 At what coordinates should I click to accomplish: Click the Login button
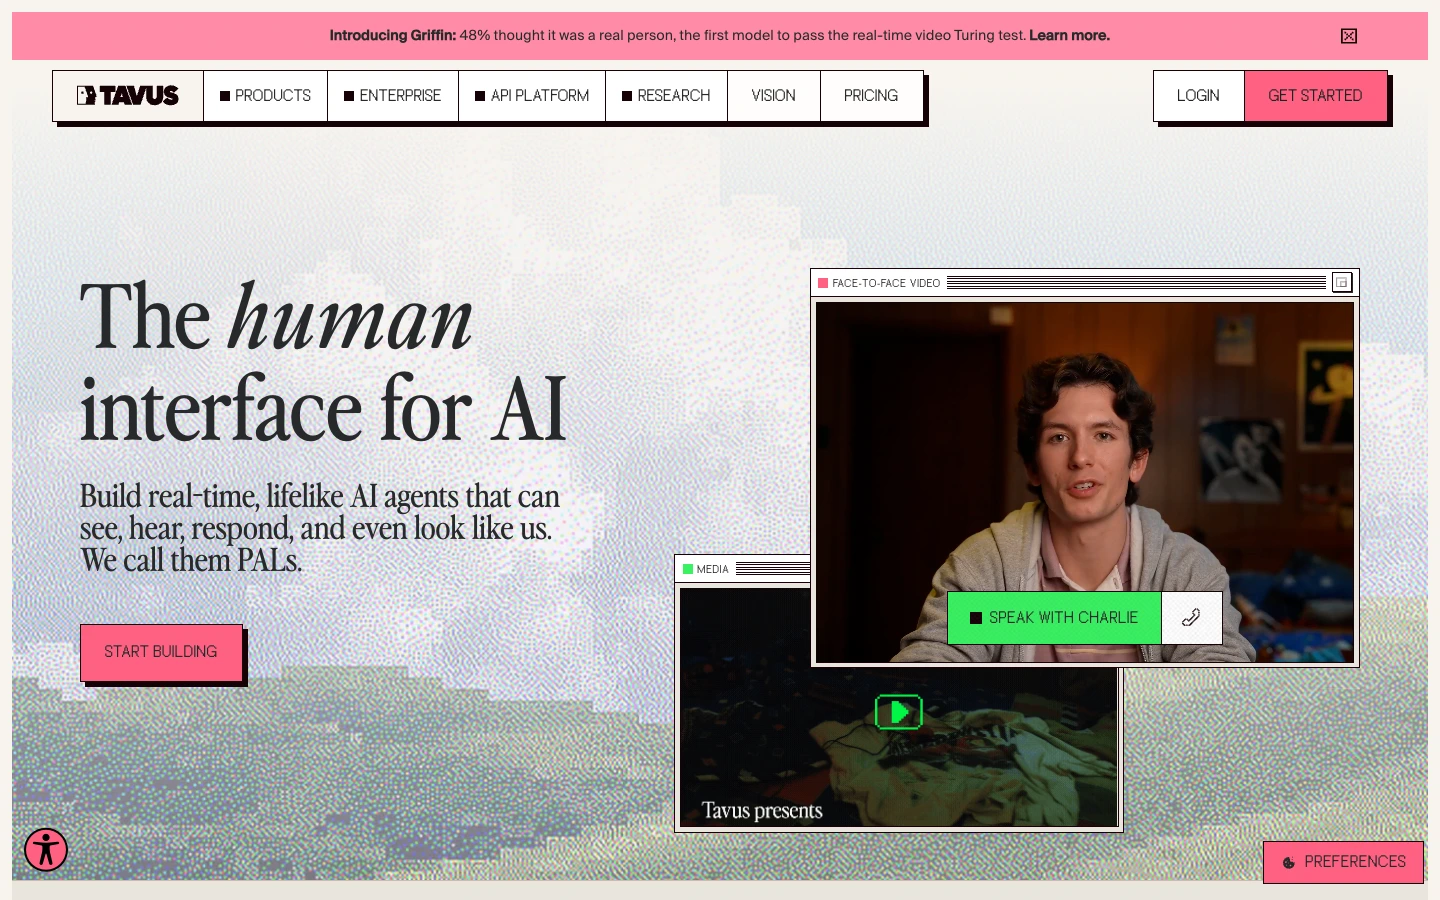(1198, 96)
